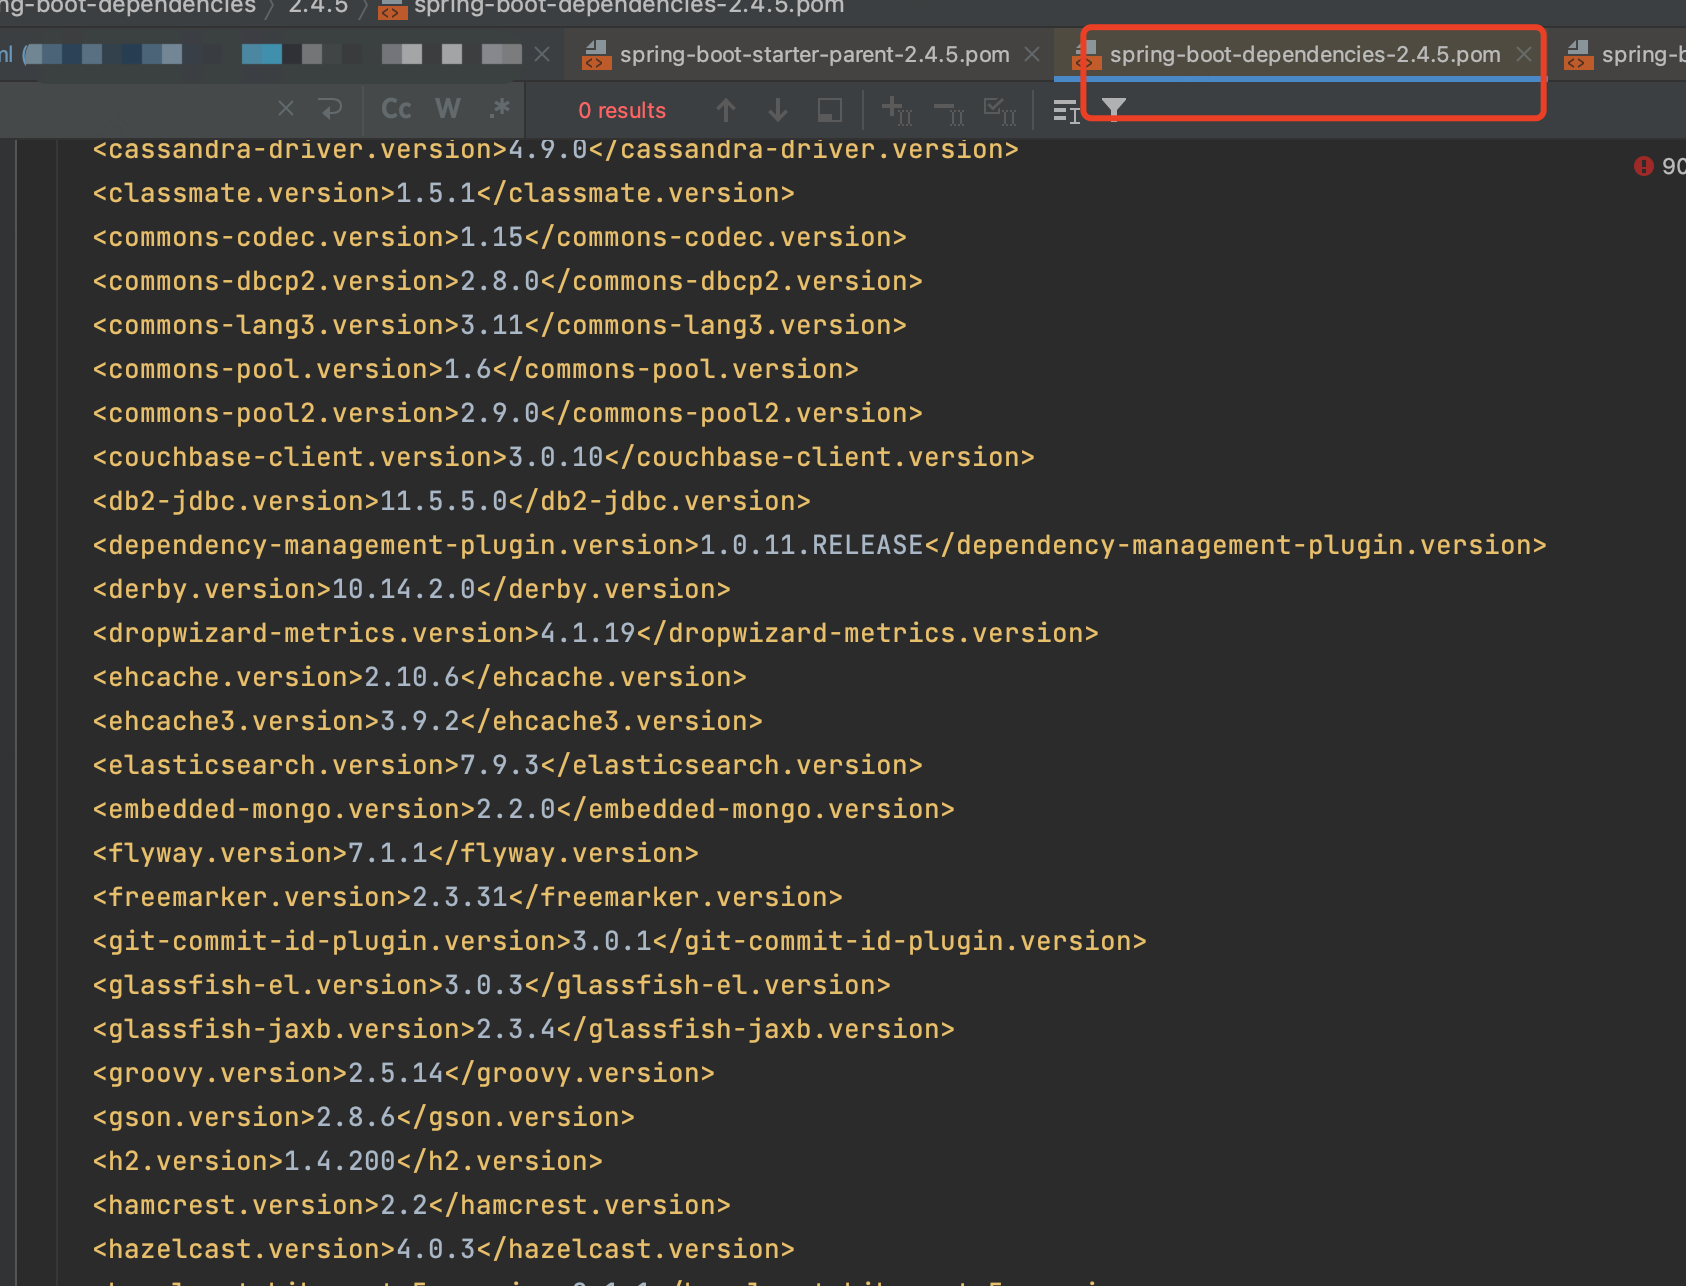Click the commons-lang3.version line
The height and width of the screenshot is (1286, 1686).
[x=500, y=325]
